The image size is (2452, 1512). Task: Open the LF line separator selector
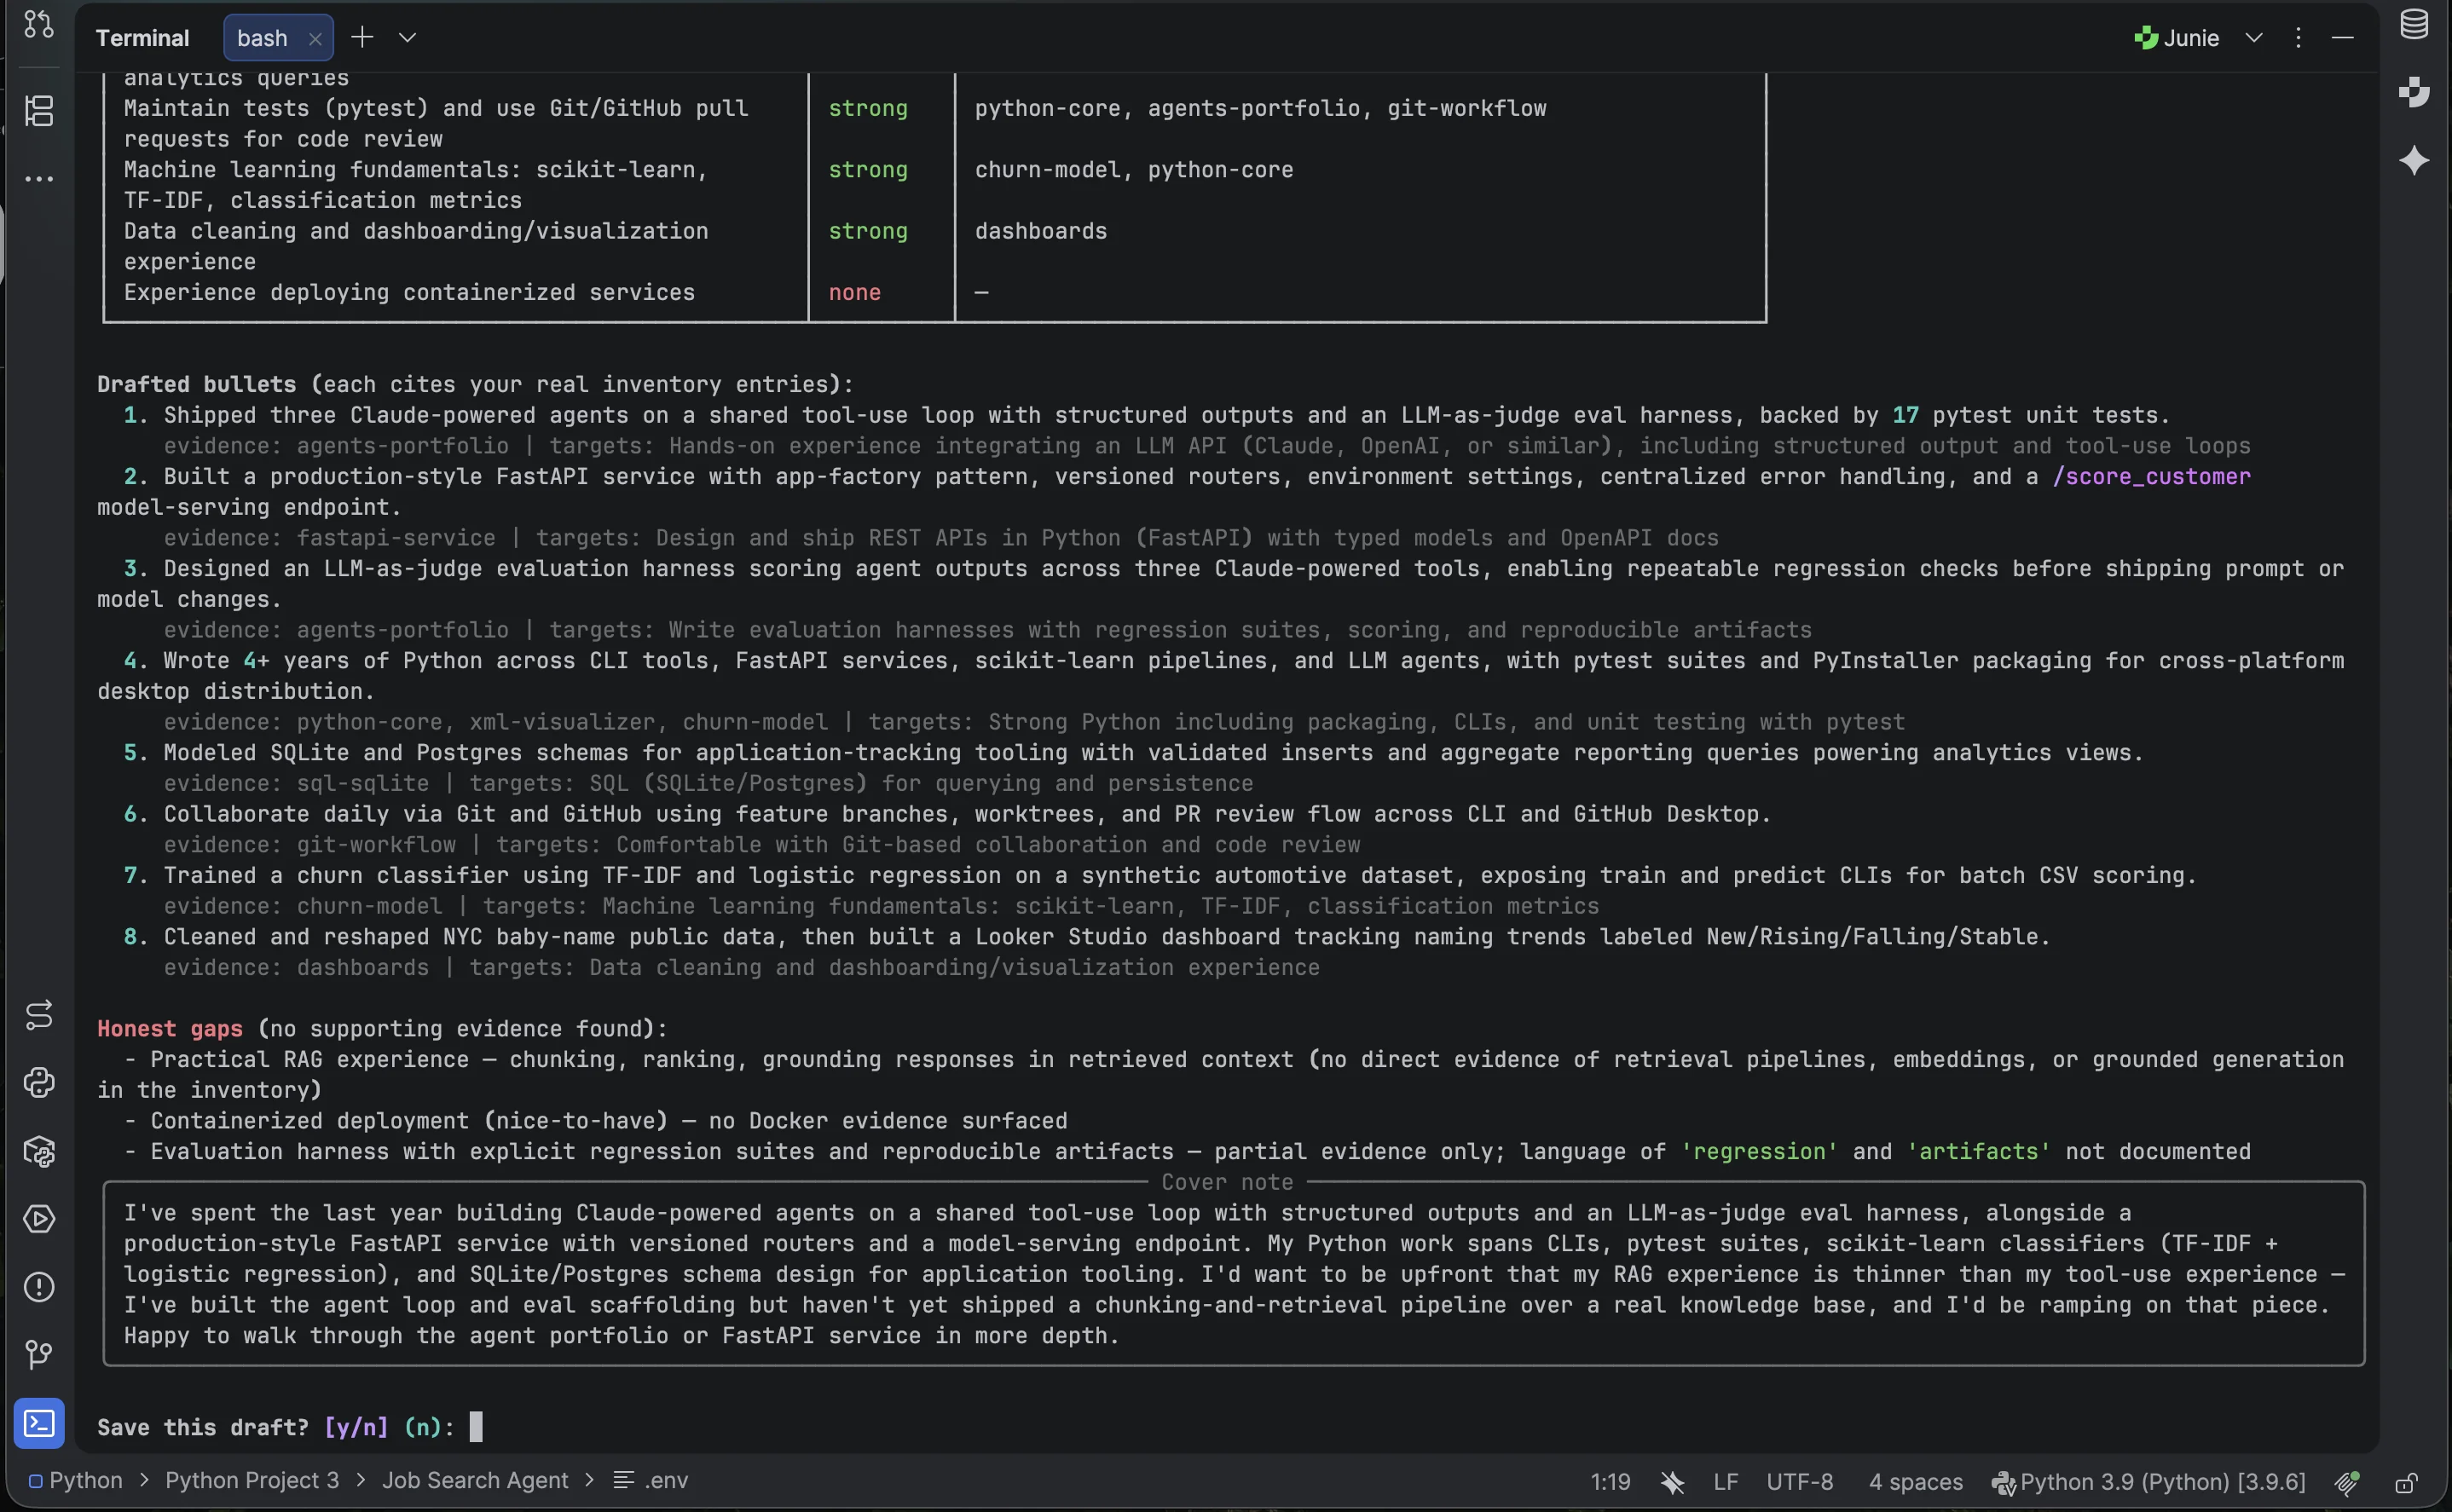1725,1482
